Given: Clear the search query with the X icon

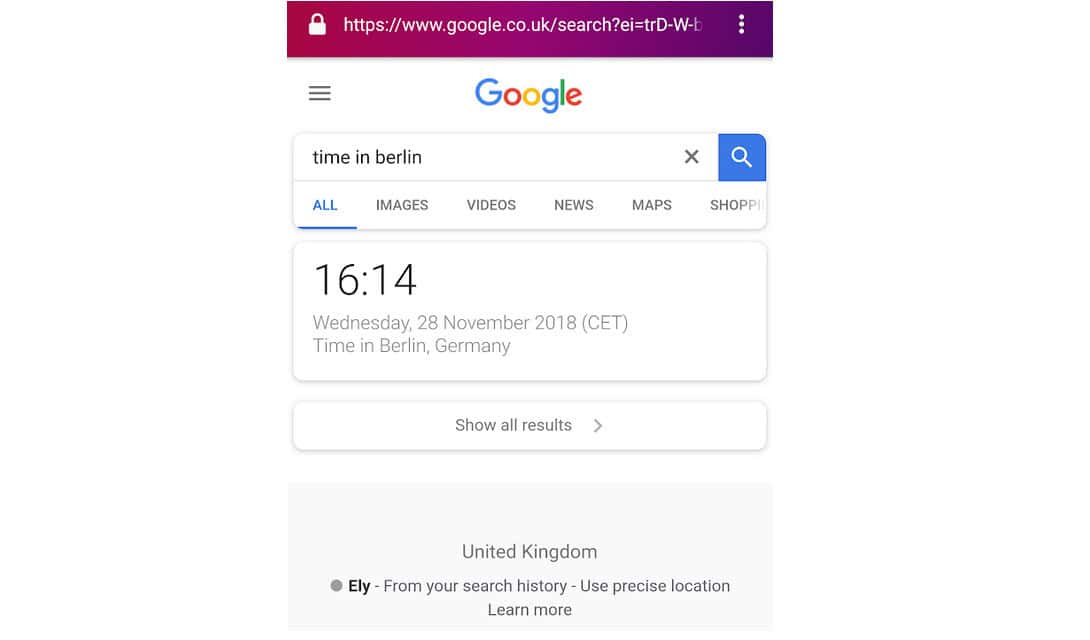Looking at the screenshot, I should tap(691, 156).
